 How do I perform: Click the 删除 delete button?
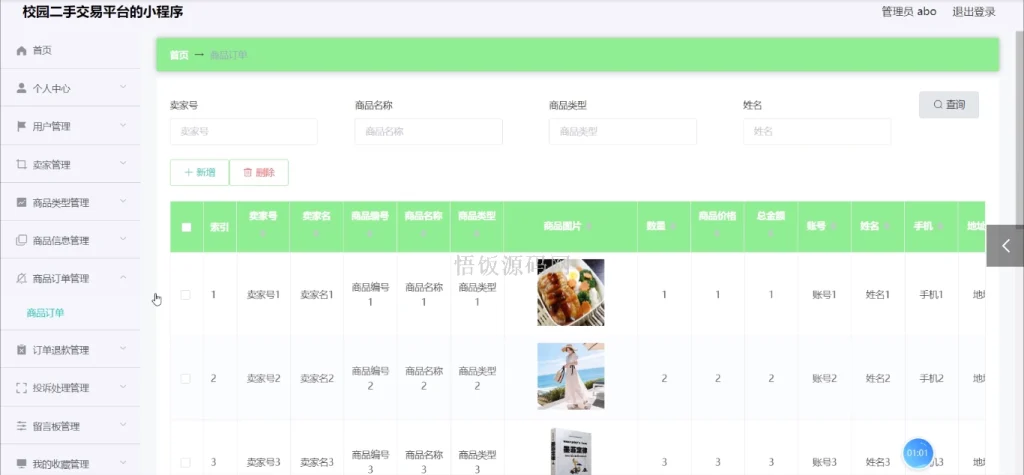259,172
